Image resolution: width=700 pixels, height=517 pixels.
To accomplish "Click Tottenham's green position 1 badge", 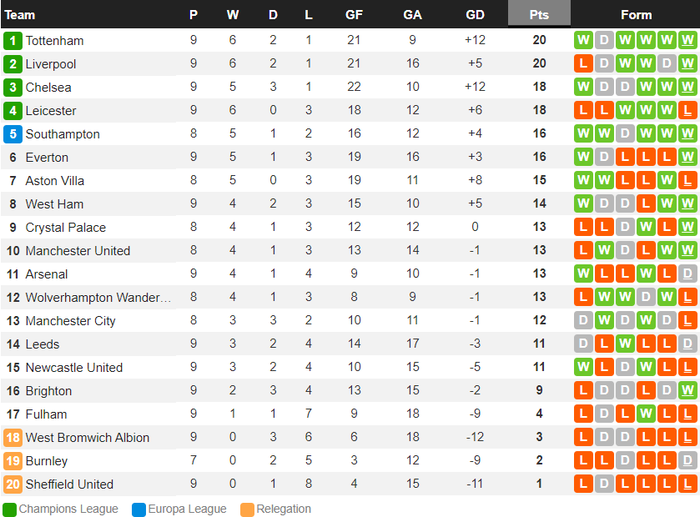I will (x=13, y=41).
